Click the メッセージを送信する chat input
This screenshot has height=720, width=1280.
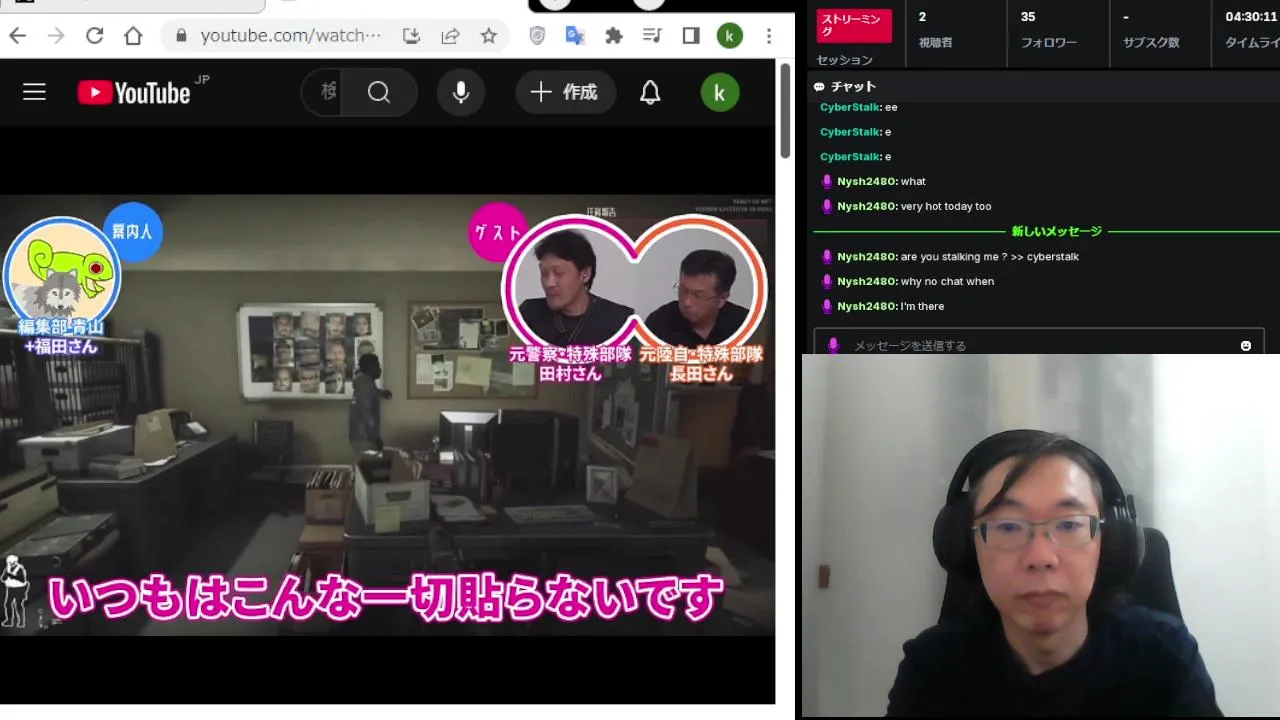(x=1039, y=344)
